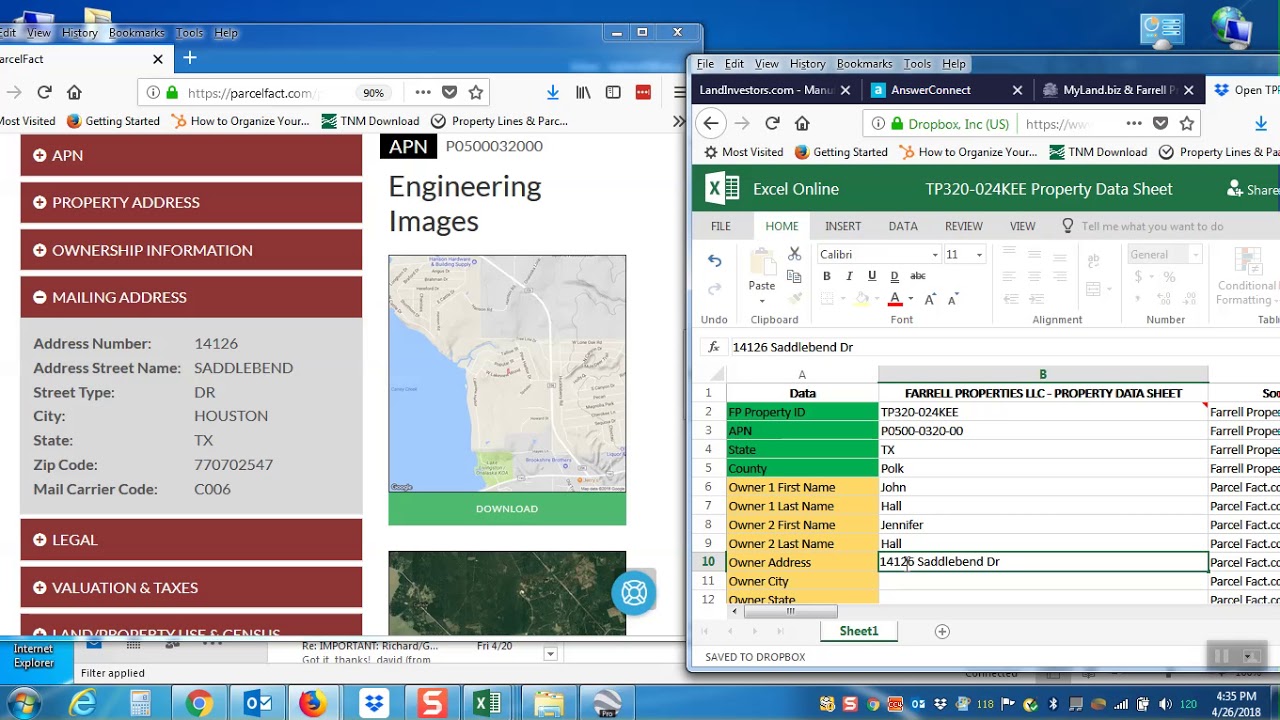Viewport: 1280px width, 720px height.
Task: Open the fill color dropdown arrow
Action: click(x=877, y=299)
